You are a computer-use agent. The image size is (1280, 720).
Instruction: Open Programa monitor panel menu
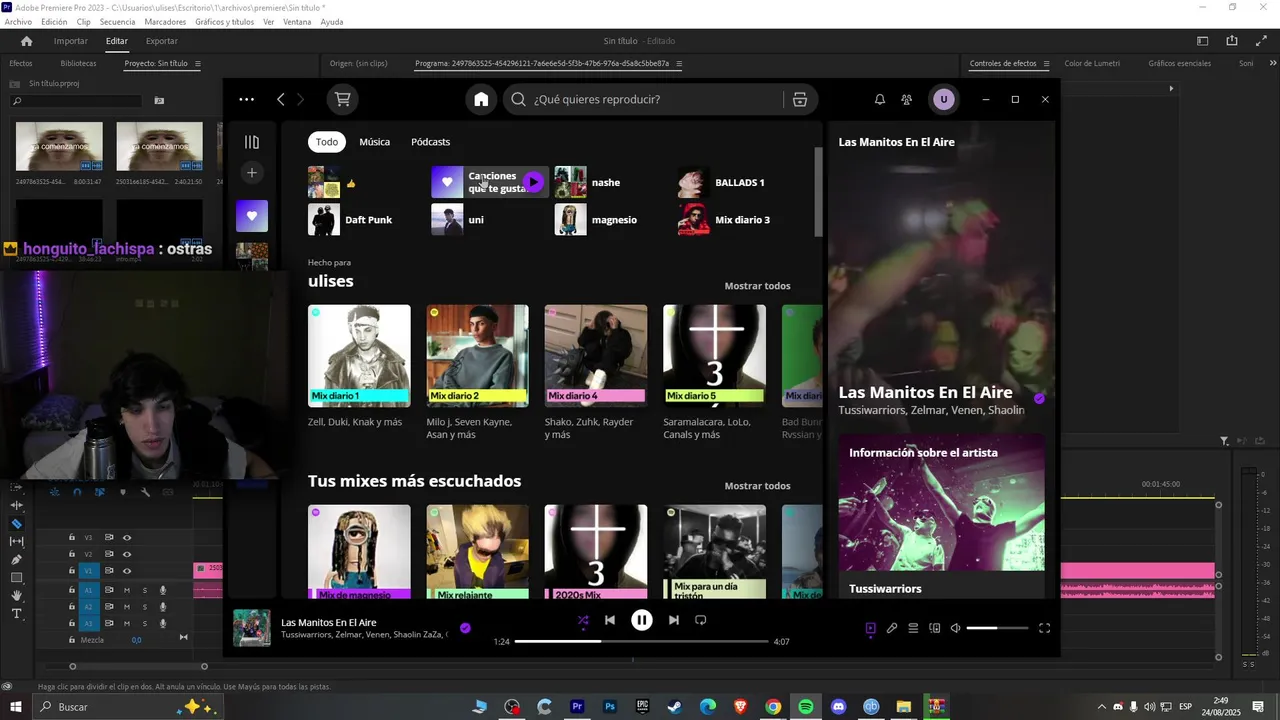tap(679, 63)
